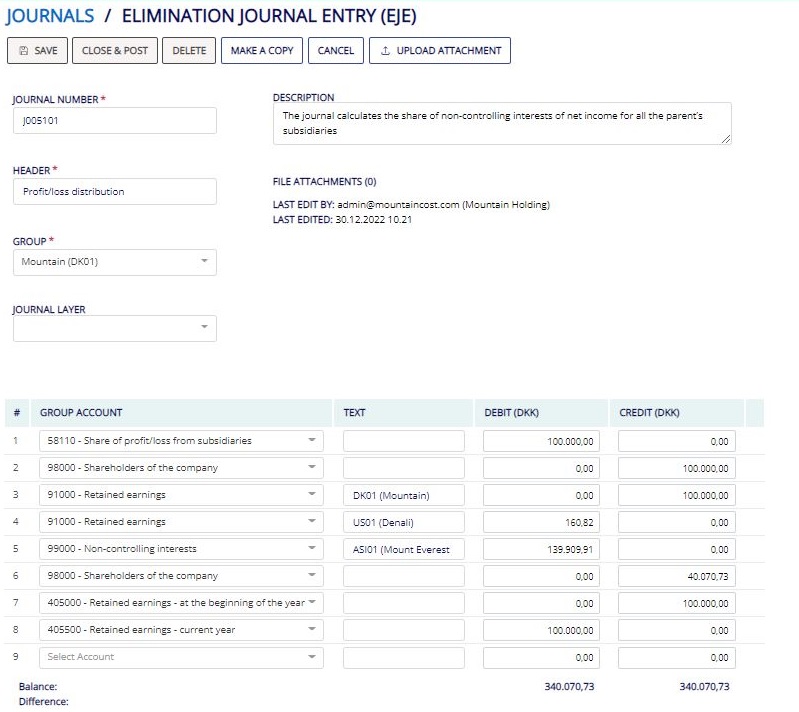The image size is (799, 712).
Task: Cancel editing the journal
Action: (336, 50)
